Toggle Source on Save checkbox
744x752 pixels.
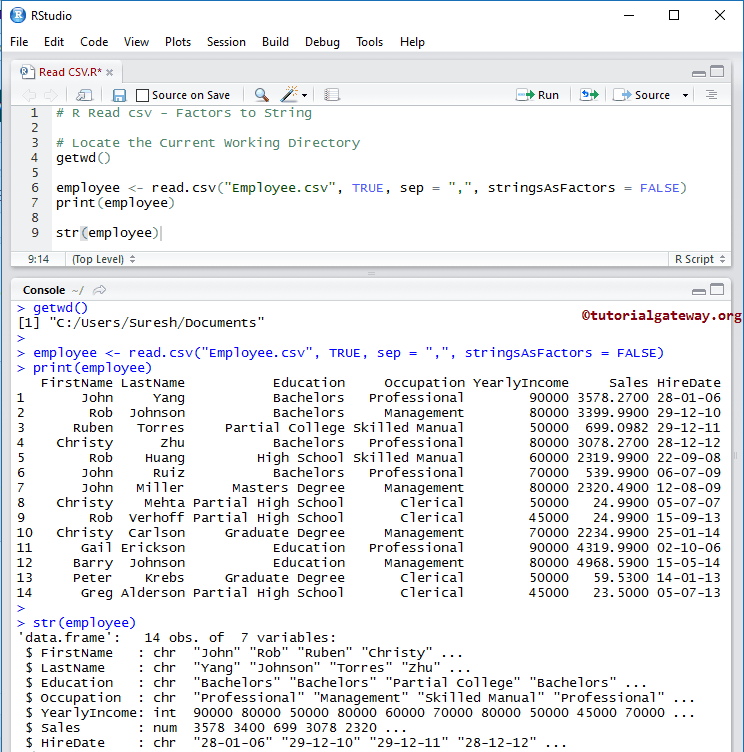click(x=142, y=95)
